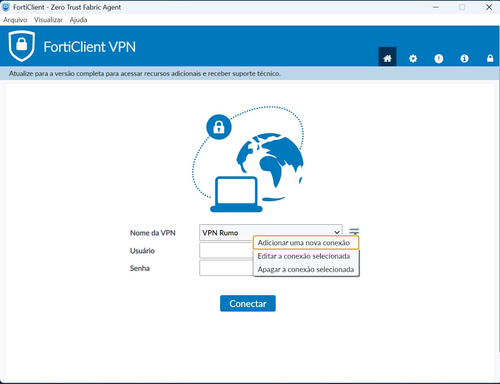Minimize the FortiClient window
This screenshot has height=384, width=500.
[436, 7]
